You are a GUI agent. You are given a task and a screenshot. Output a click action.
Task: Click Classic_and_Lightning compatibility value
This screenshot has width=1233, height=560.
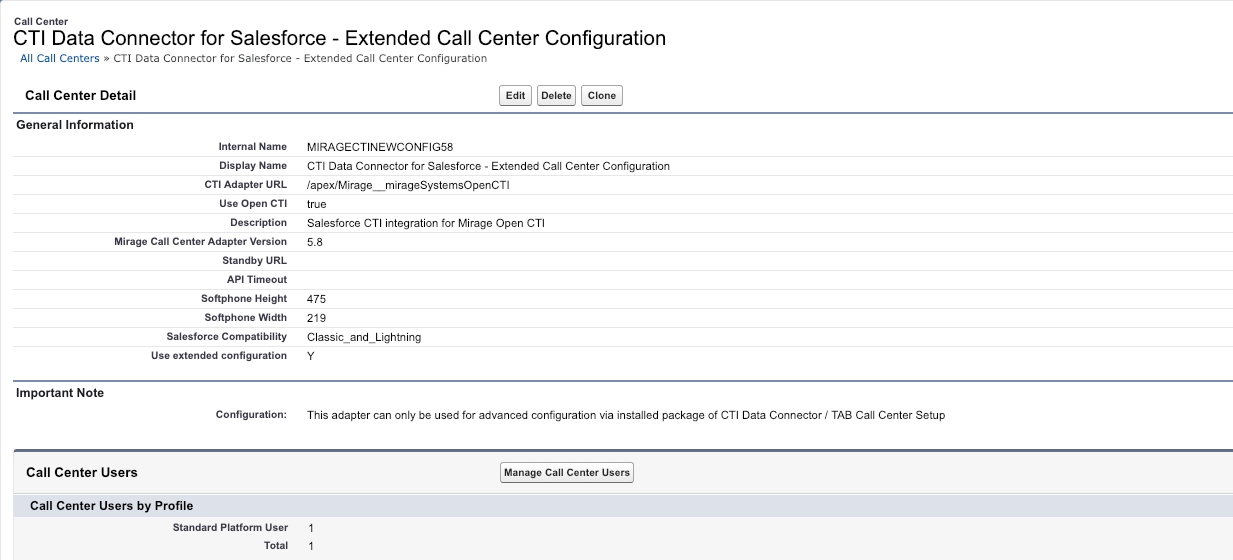click(x=364, y=337)
